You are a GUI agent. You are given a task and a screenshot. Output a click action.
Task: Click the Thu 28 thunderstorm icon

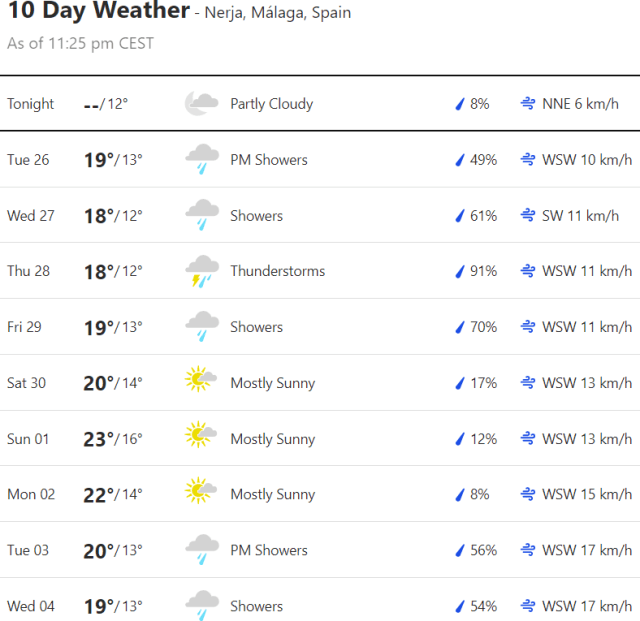pyautogui.click(x=202, y=271)
